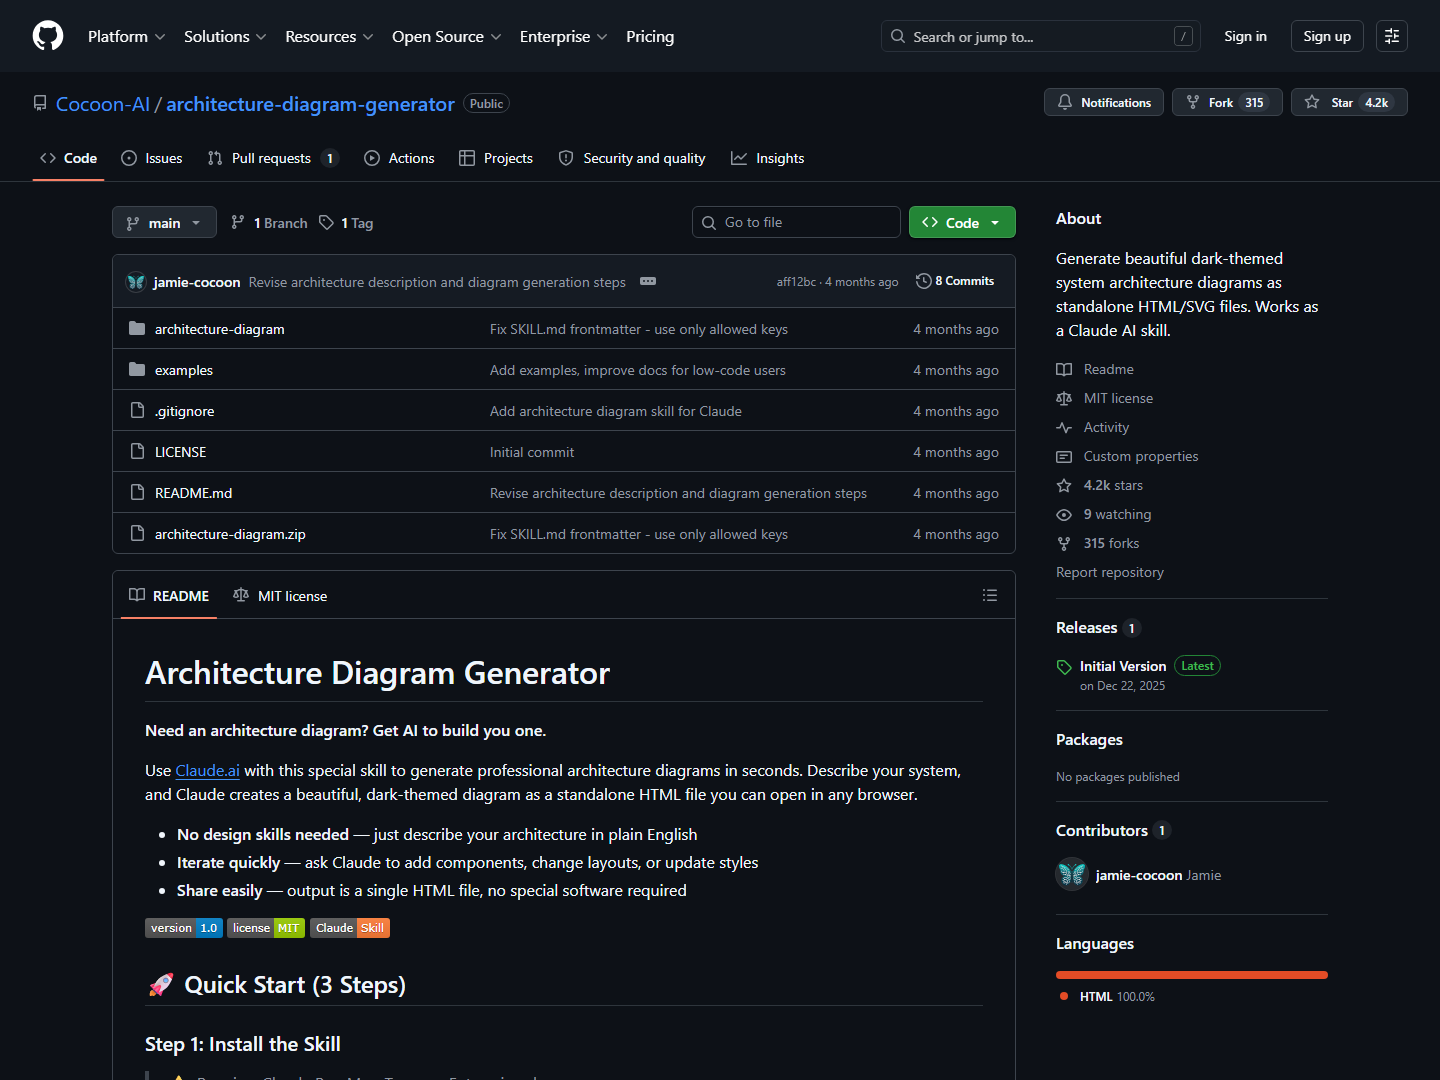Switch to the MIT license README tab
The image size is (1440, 1080).
(280, 595)
